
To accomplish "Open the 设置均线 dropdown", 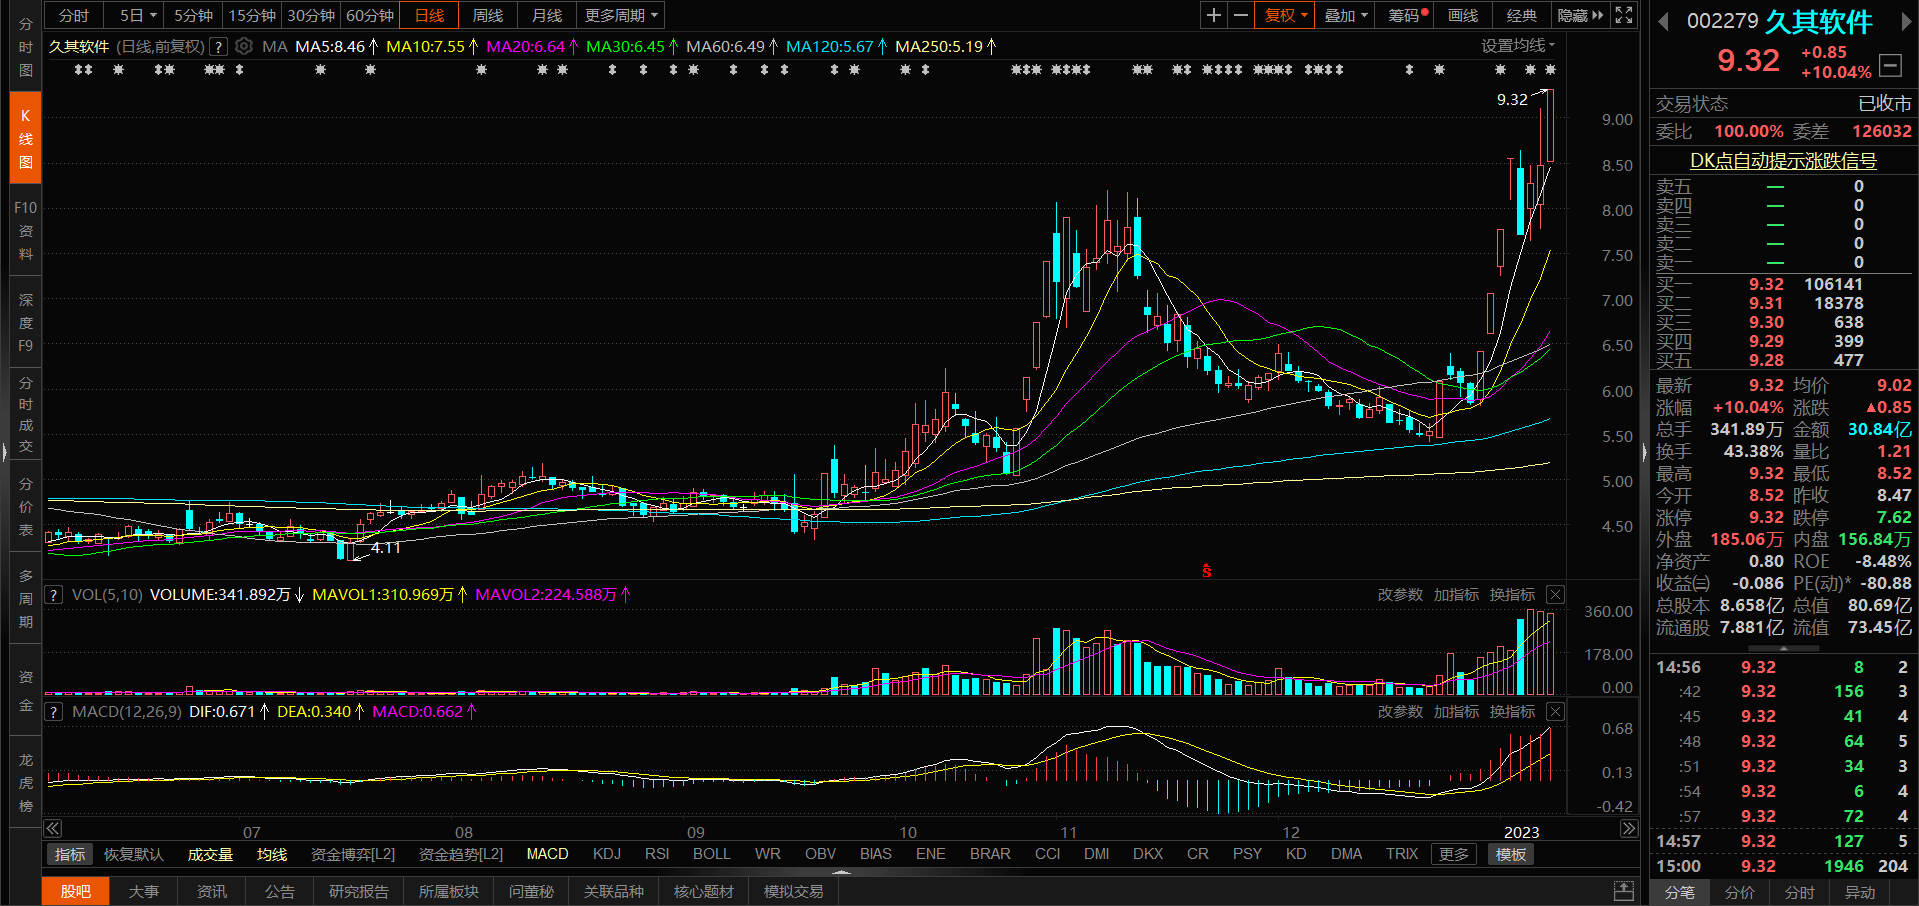I will (x=1518, y=46).
